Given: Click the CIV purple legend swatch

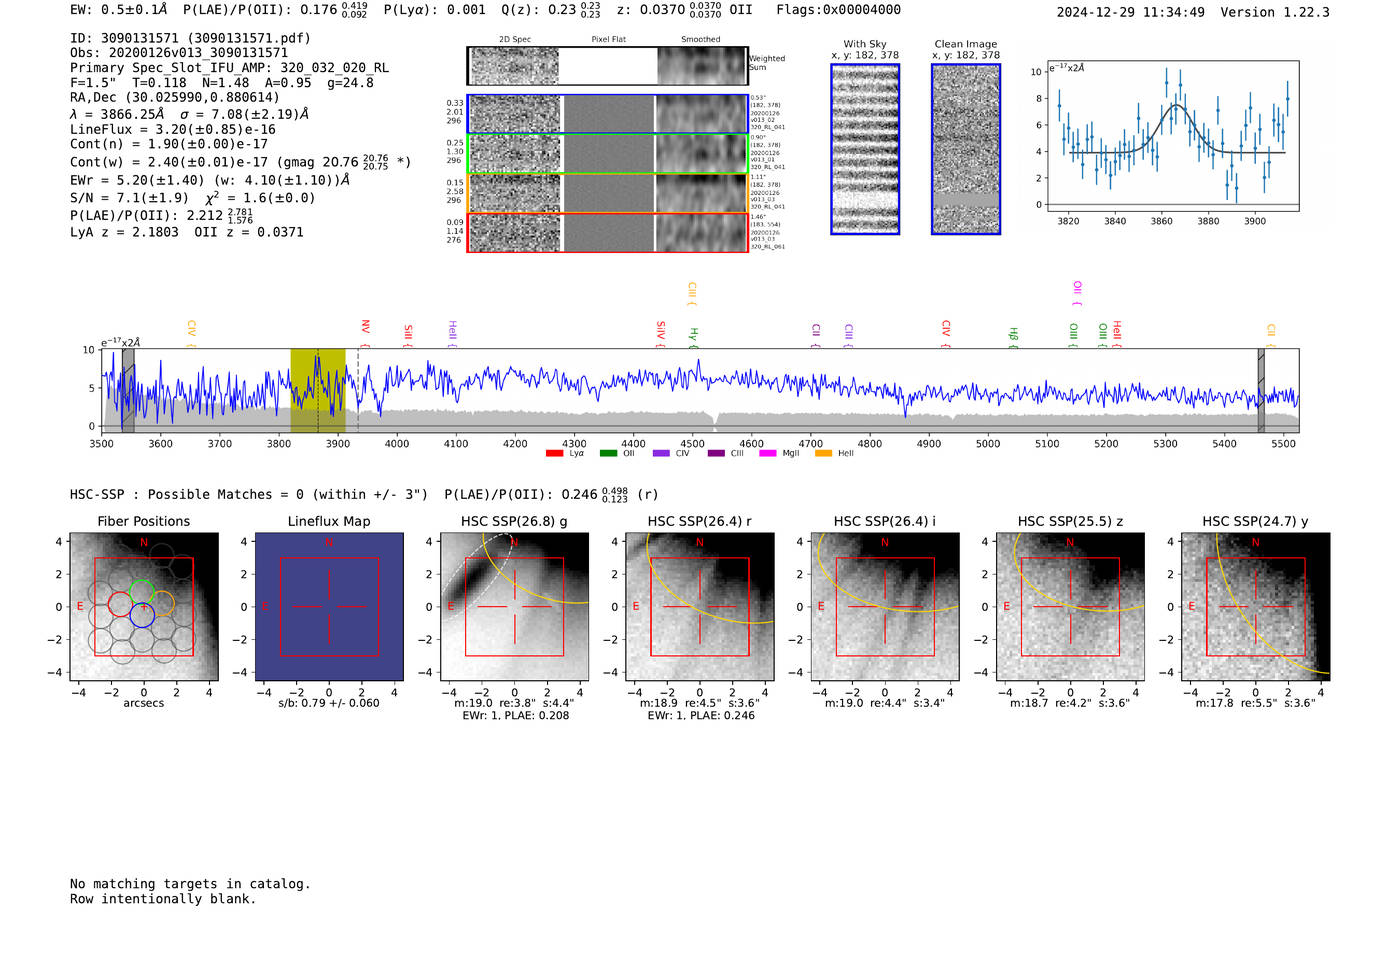Looking at the screenshot, I should (x=661, y=454).
